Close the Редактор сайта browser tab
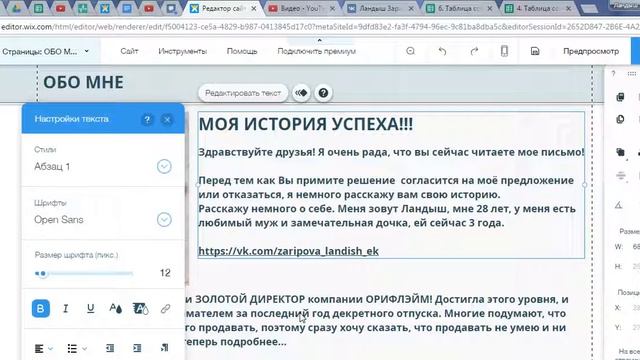 coord(254,8)
